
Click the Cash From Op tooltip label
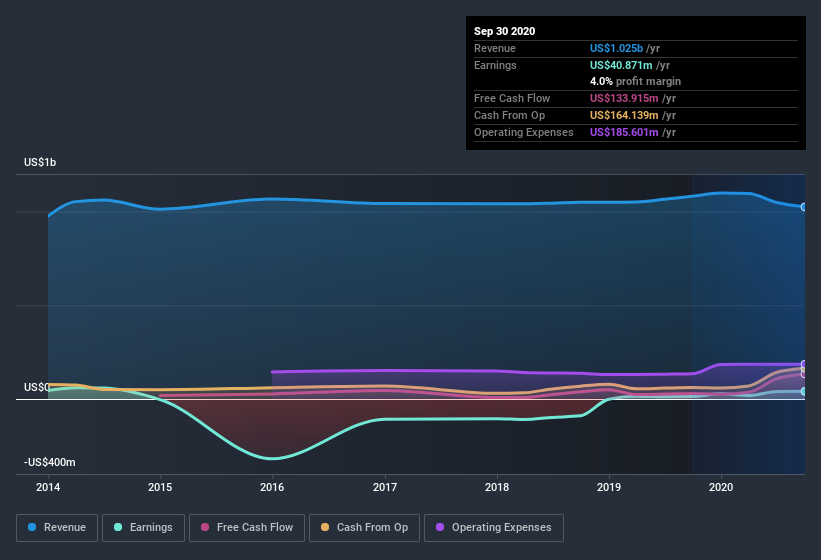[509, 115]
